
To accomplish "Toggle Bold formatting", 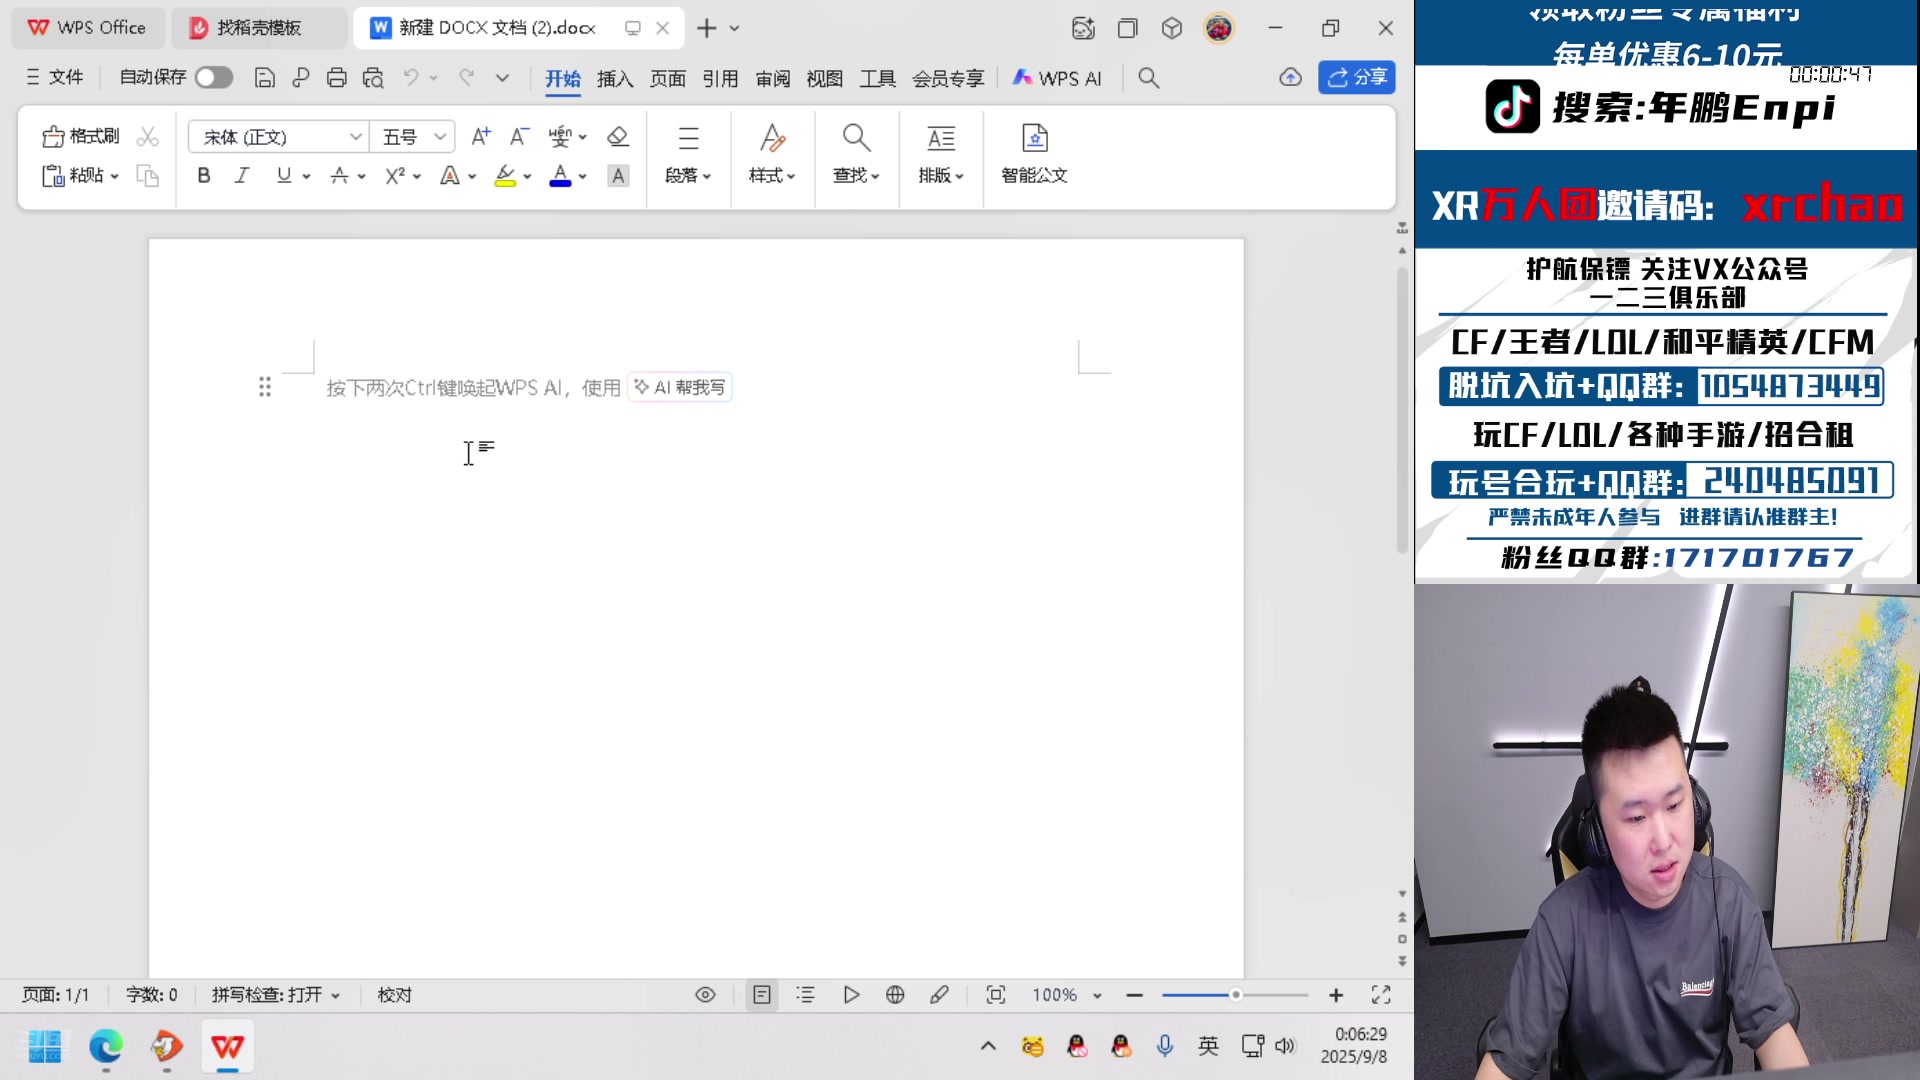I will coord(204,176).
